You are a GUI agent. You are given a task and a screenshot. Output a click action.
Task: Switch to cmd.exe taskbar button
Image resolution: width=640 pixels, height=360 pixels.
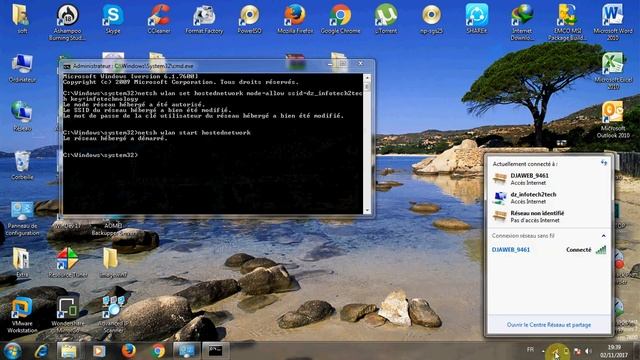coord(215,351)
